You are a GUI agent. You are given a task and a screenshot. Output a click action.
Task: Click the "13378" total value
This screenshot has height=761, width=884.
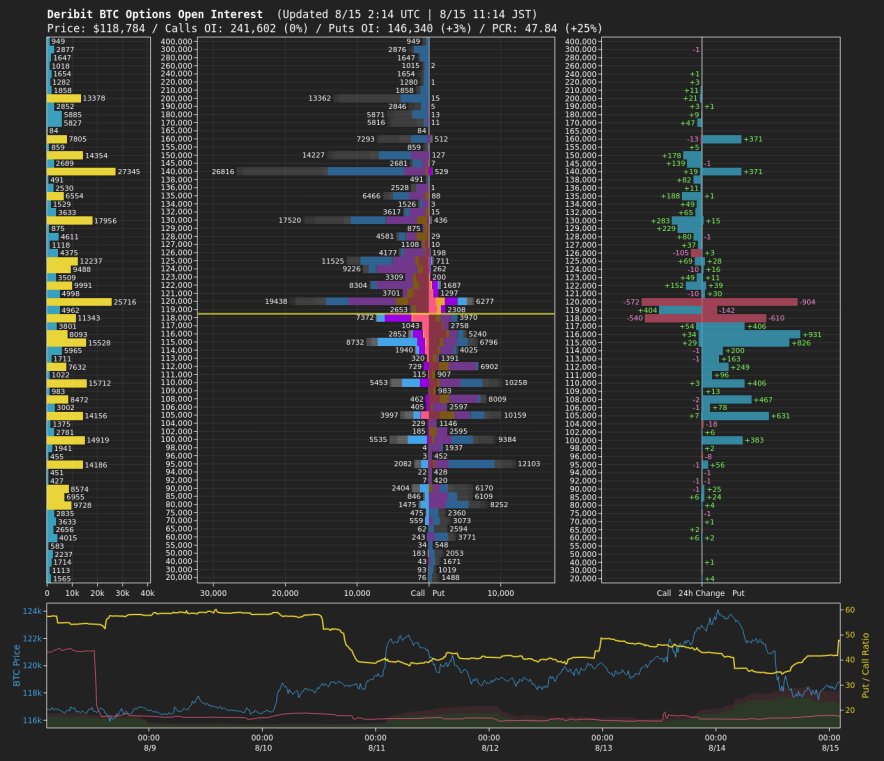tap(94, 98)
